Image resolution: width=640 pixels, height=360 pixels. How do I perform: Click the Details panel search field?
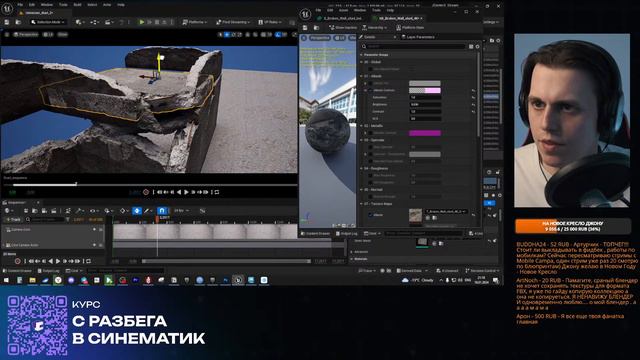413,47
